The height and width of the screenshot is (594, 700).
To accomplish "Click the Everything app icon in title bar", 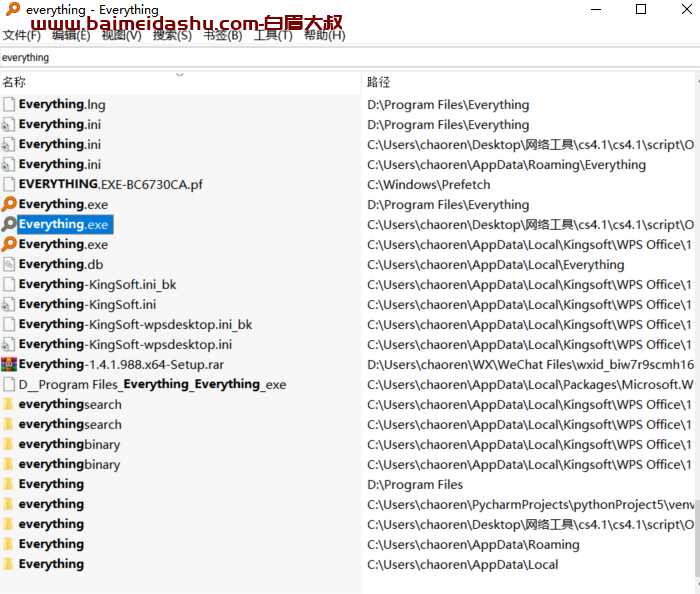I will 13,9.
